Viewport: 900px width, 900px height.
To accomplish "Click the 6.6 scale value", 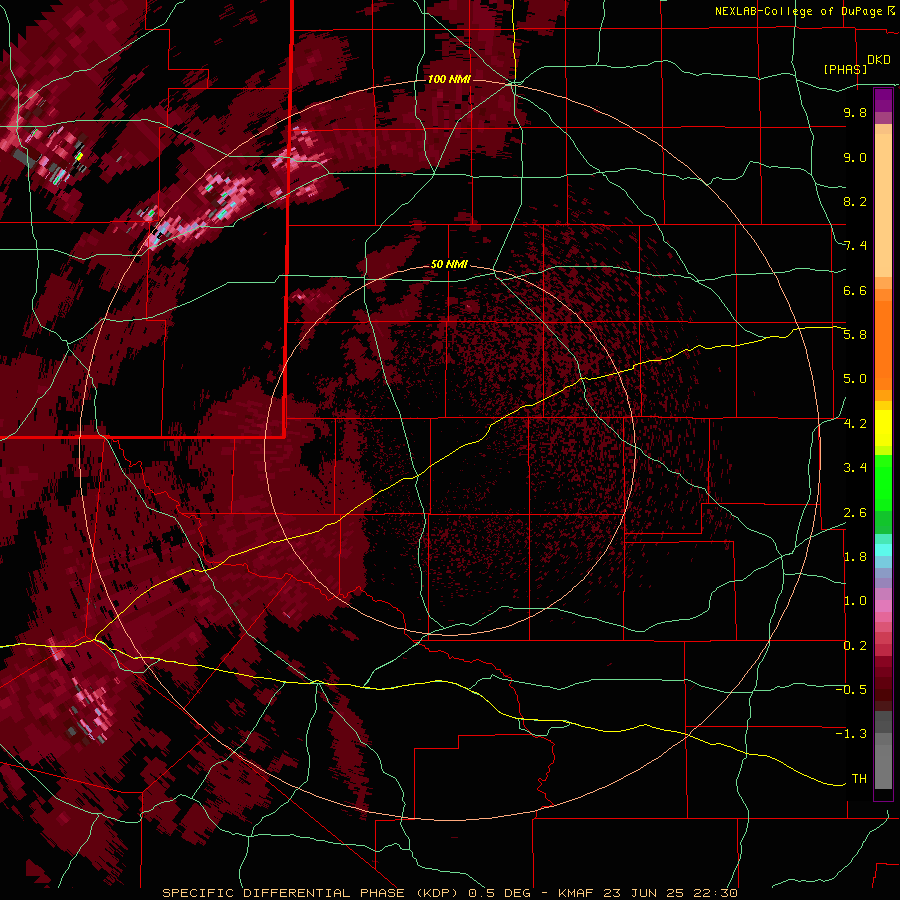I will click(855, 290).
